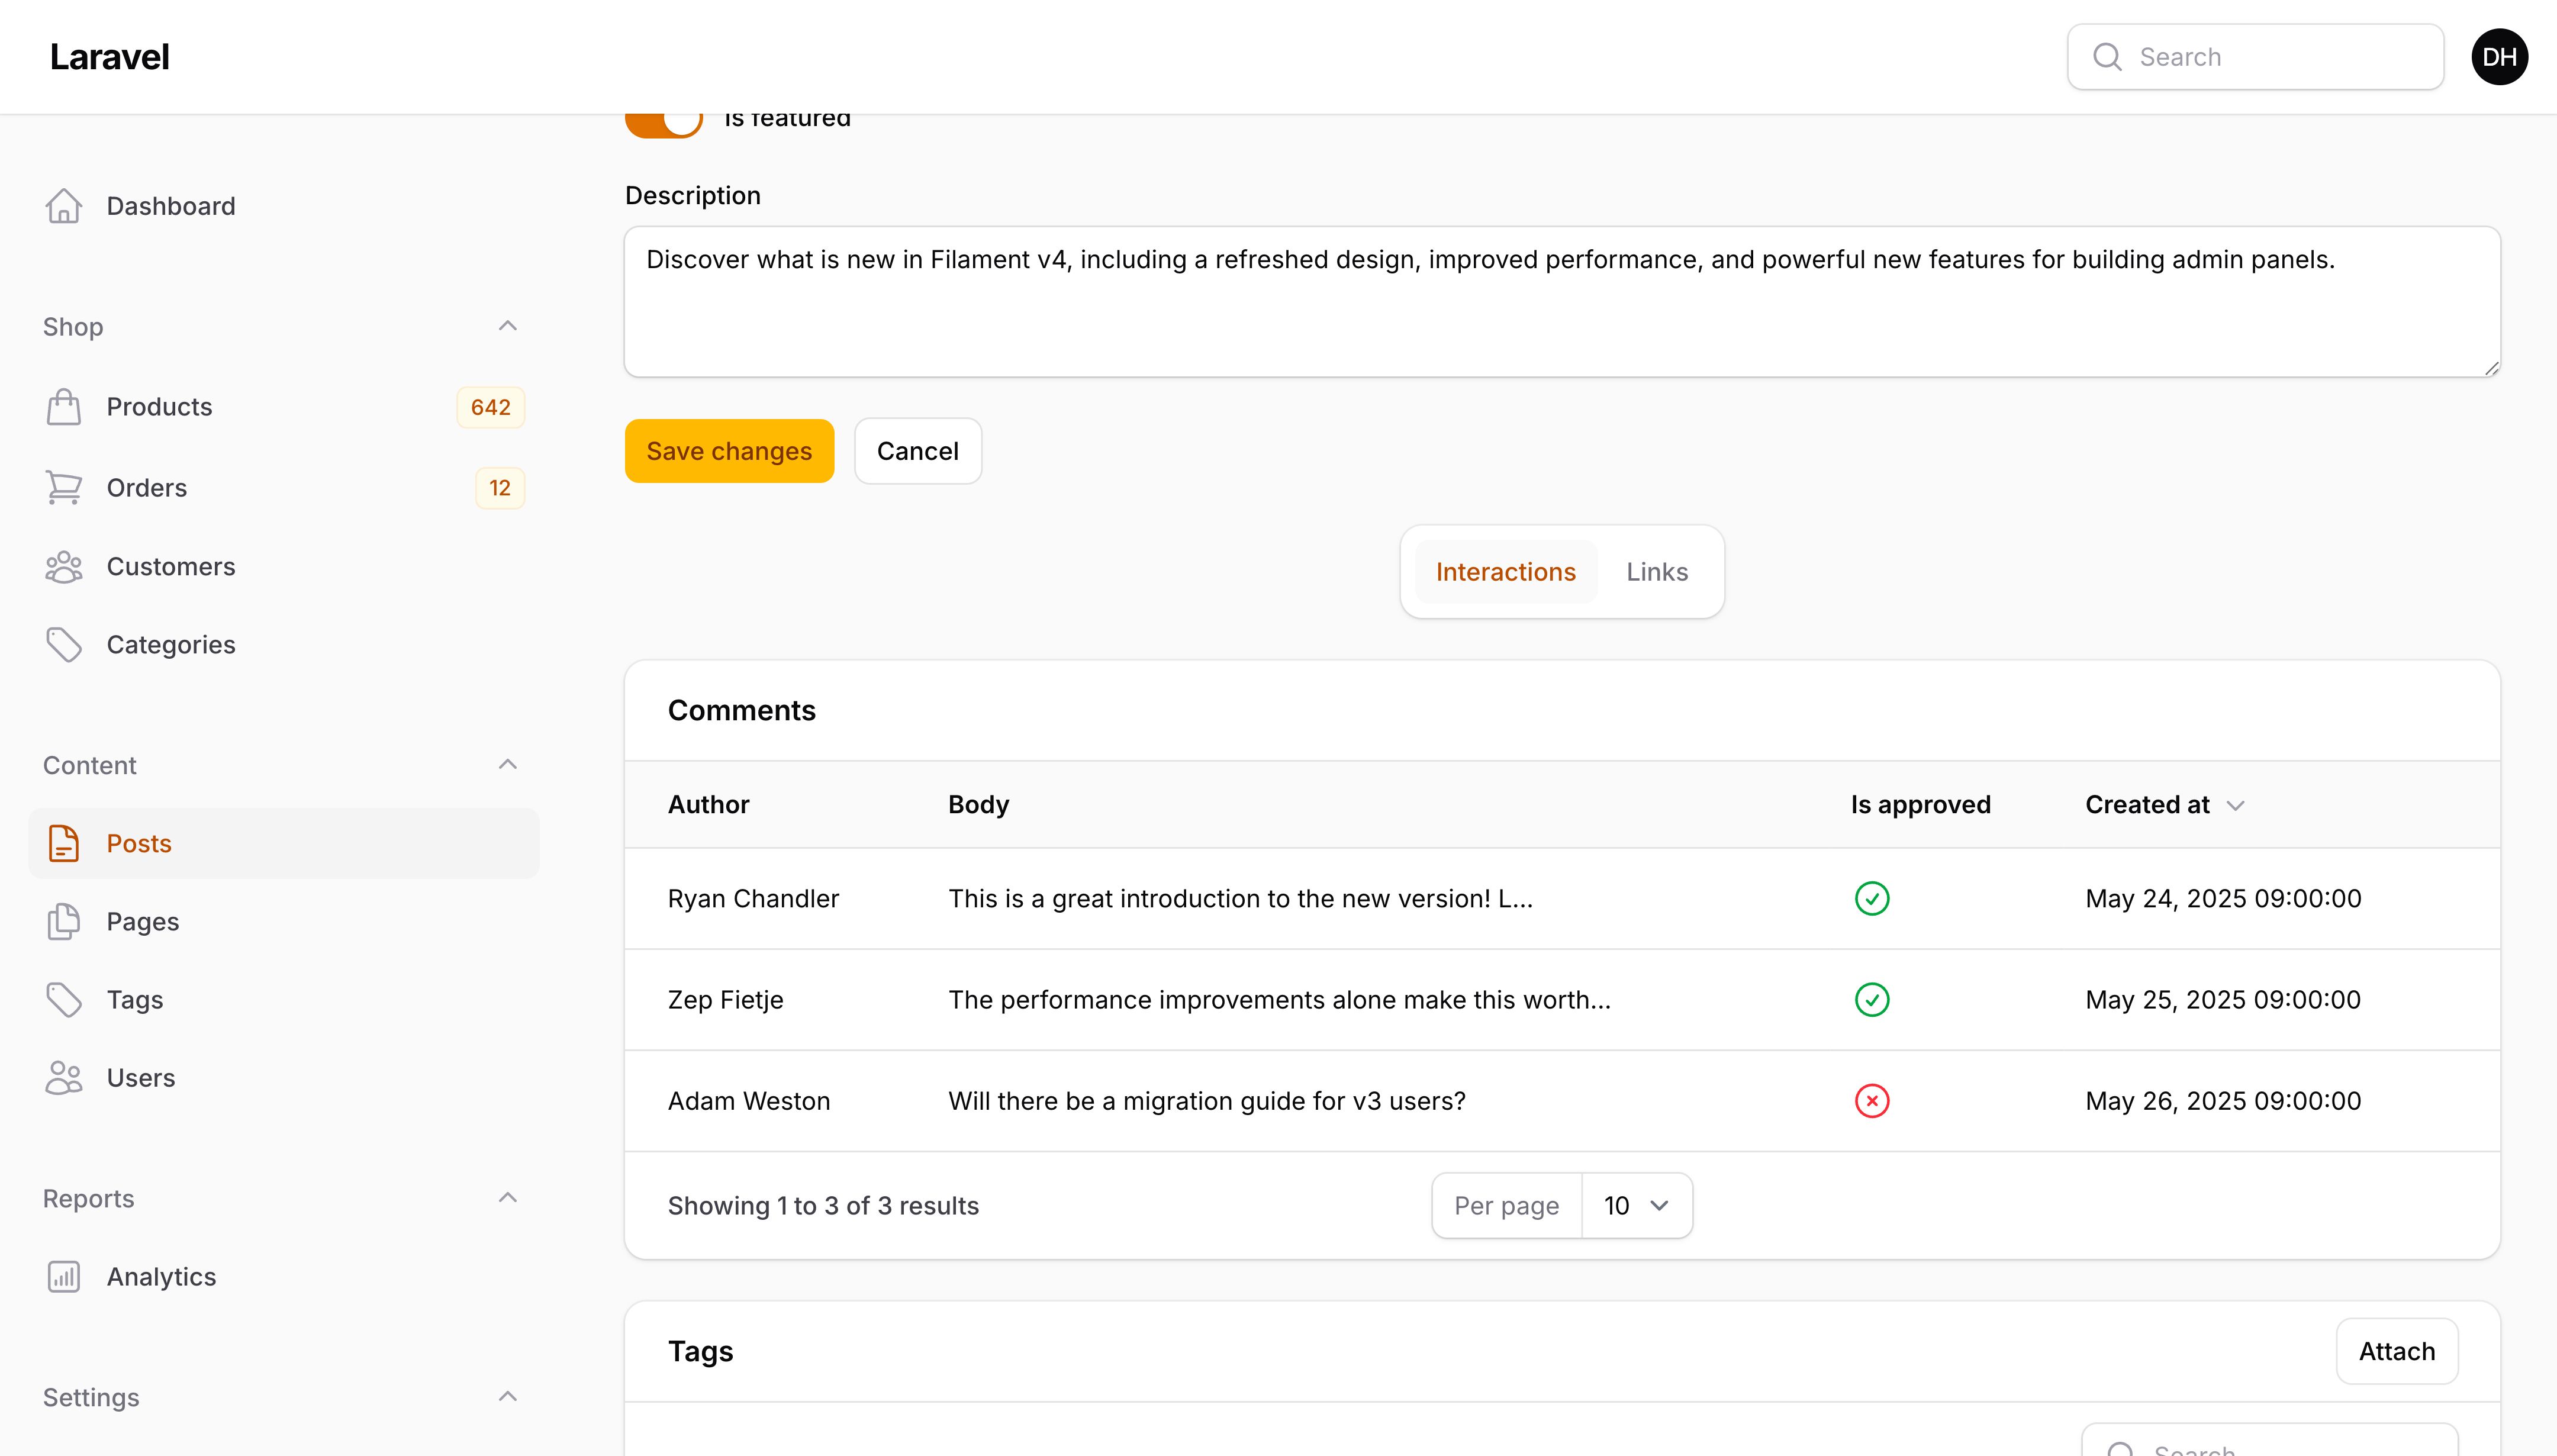
Task: Open the Per page dropdown
Action: point(1637,1205)
